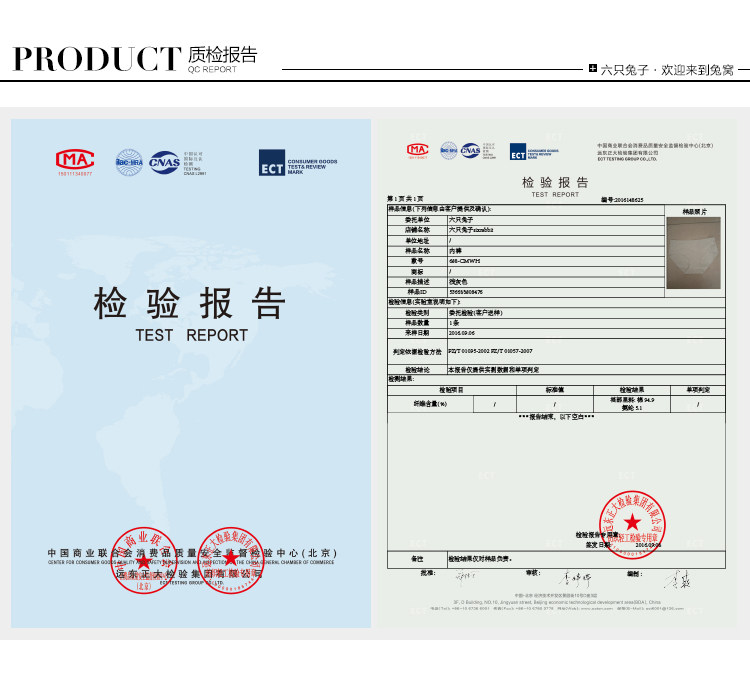Click the CNAS logo on the report page

pyautogui.click(x=470, y=151)
